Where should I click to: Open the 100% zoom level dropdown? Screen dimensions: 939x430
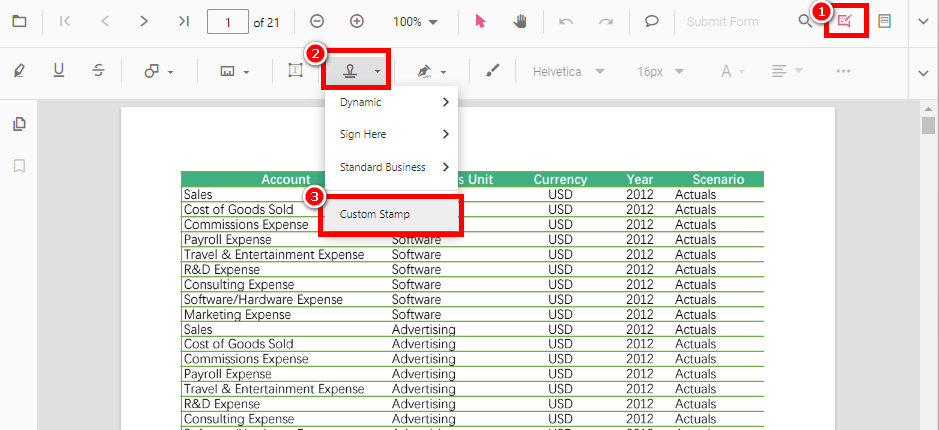tap(414, 21)
